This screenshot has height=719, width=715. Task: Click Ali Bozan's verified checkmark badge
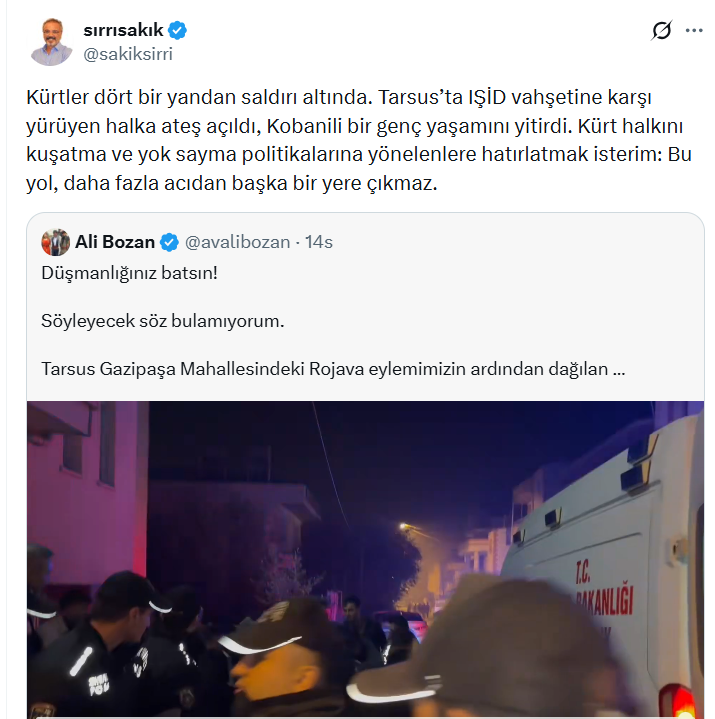click(169, 242)
